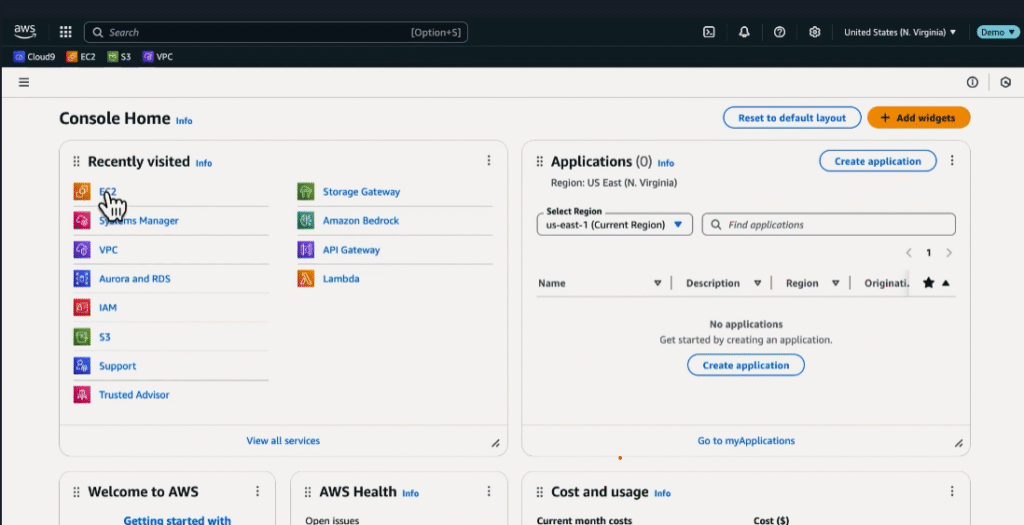Open the CloudShell icon
The width and height of the screenshot is (1024, 525).
[x=709, y=32]
